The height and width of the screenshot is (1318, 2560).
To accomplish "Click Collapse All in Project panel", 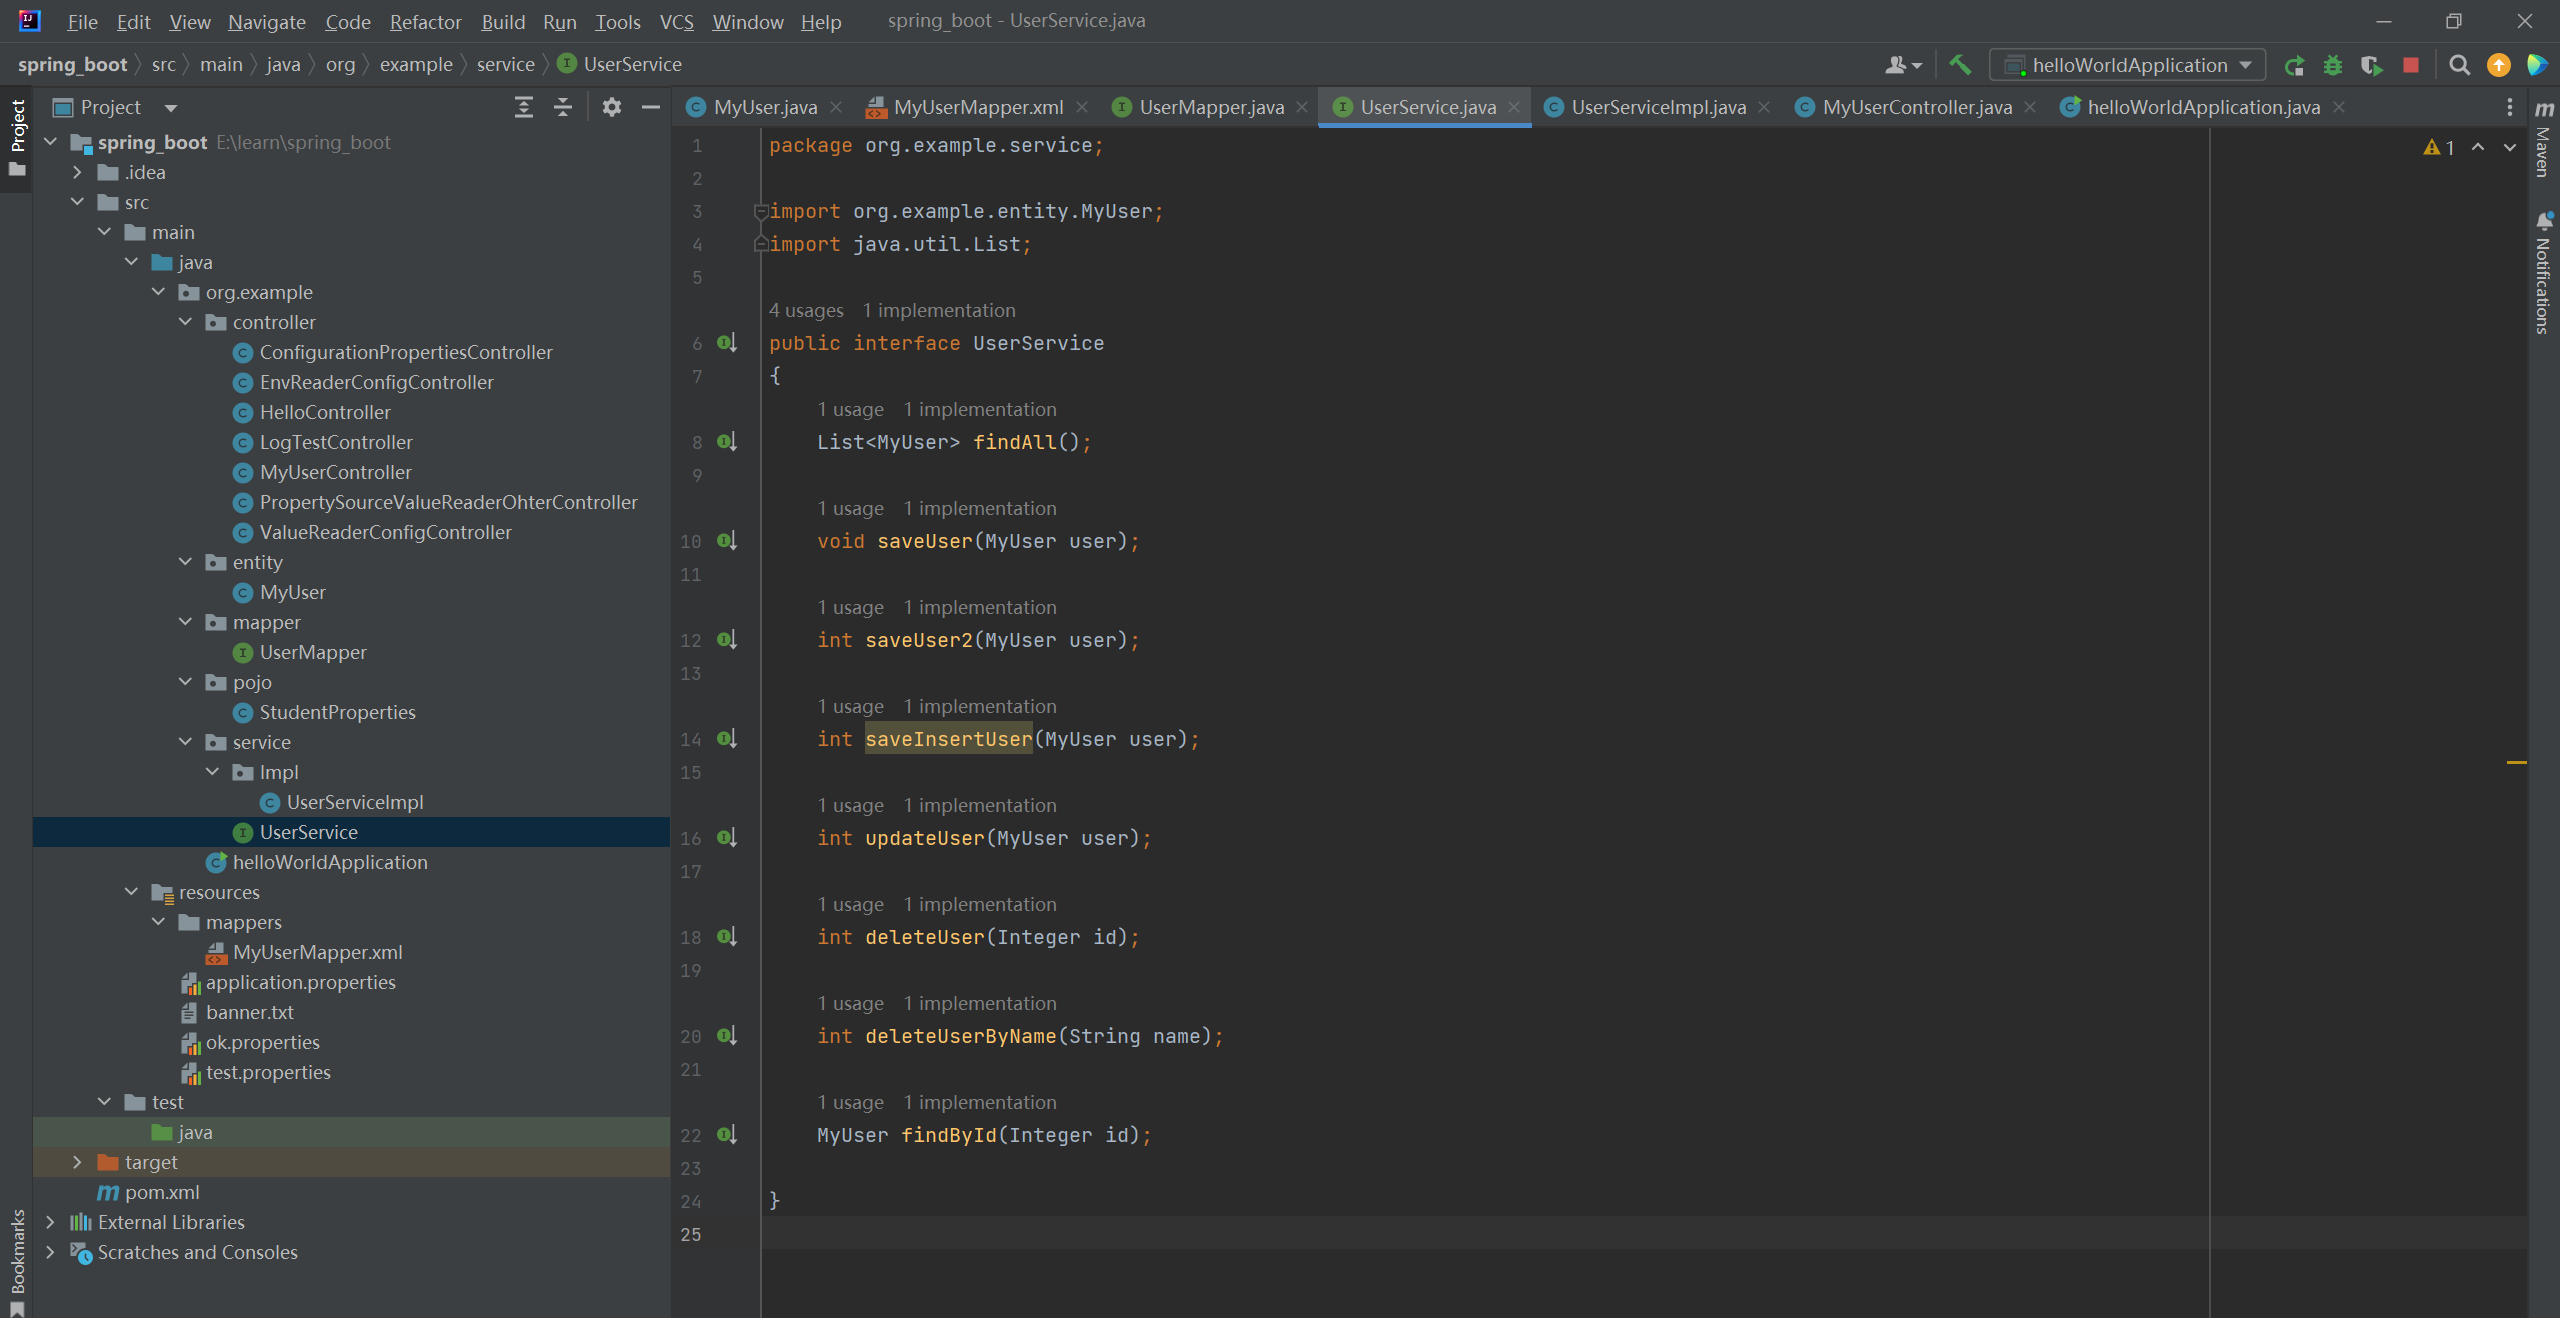I will 563,107.
